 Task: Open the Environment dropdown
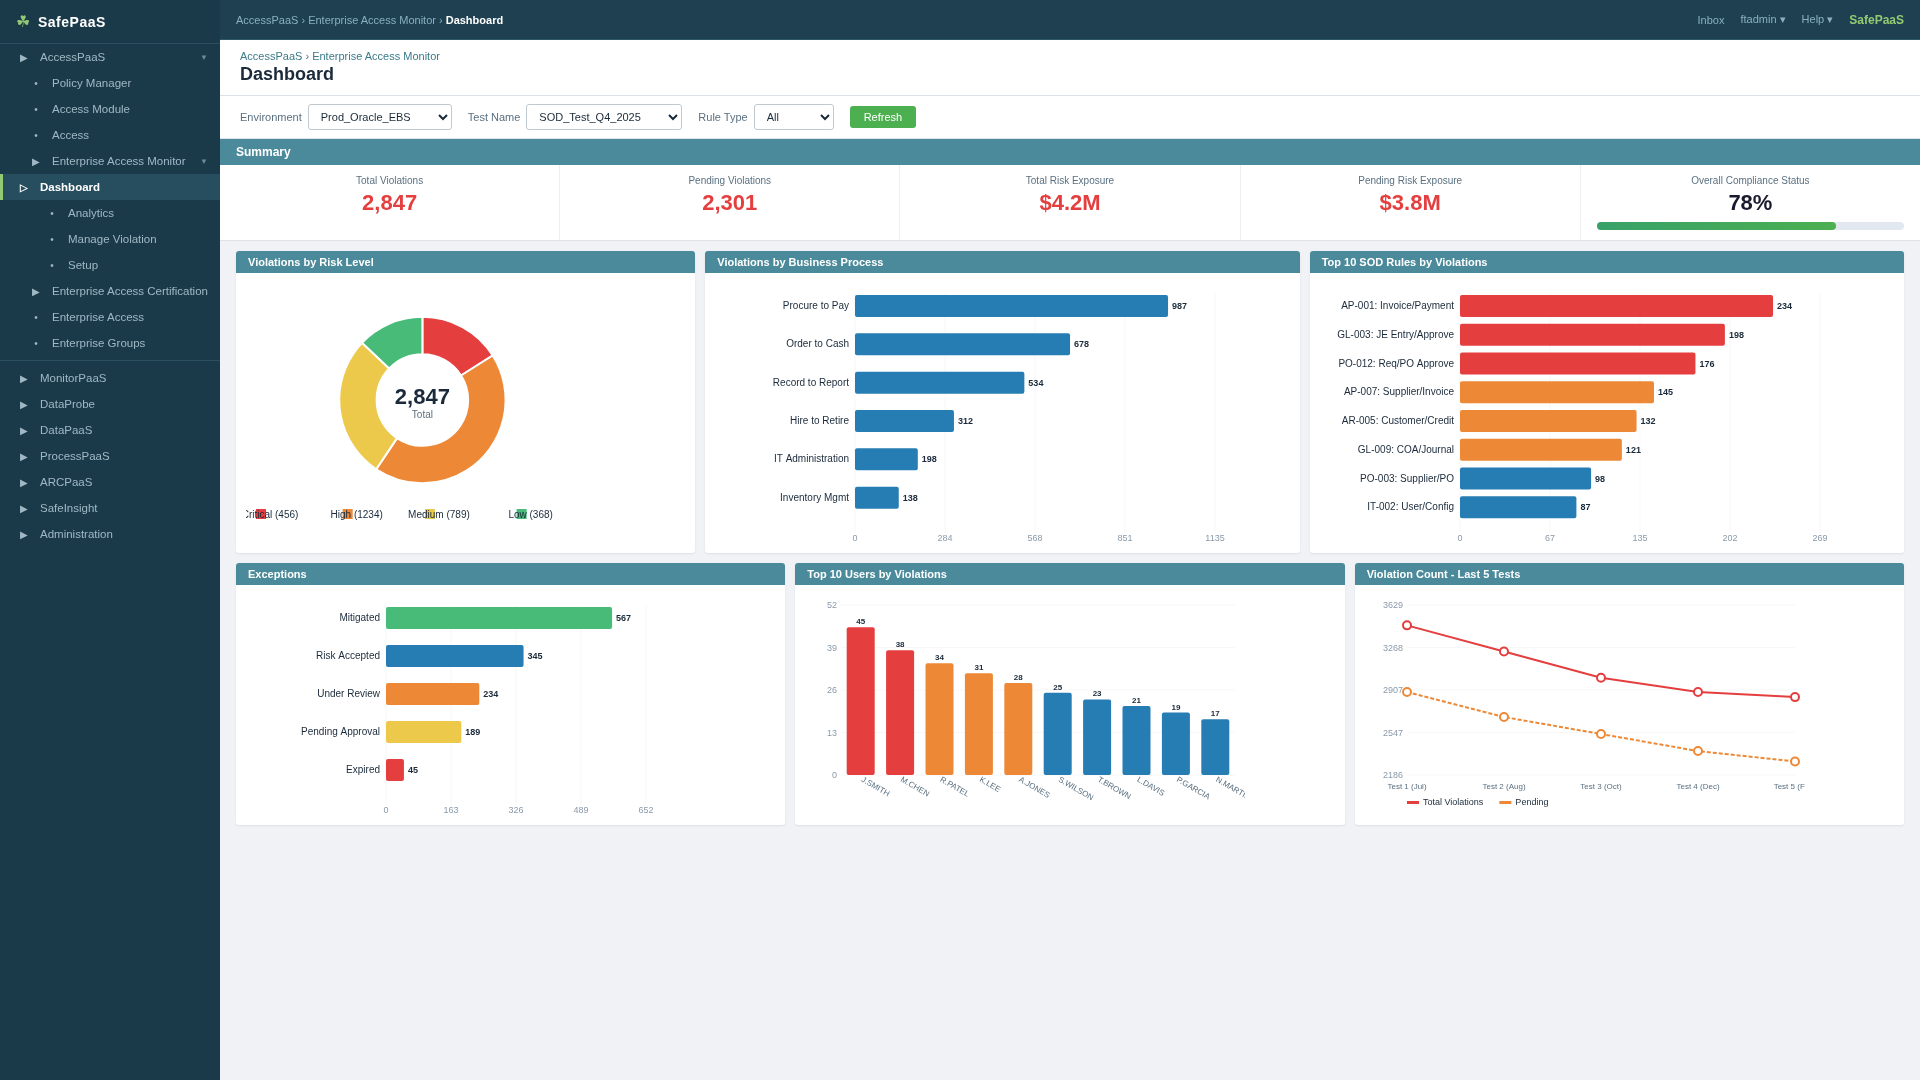click(379, 117)
